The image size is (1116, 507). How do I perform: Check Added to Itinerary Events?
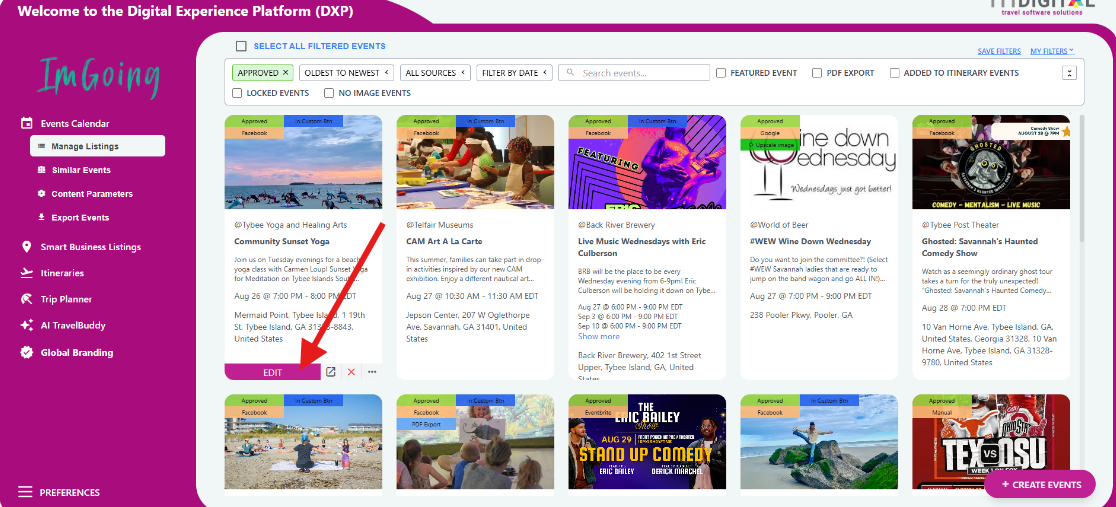[x=895, y=73]
